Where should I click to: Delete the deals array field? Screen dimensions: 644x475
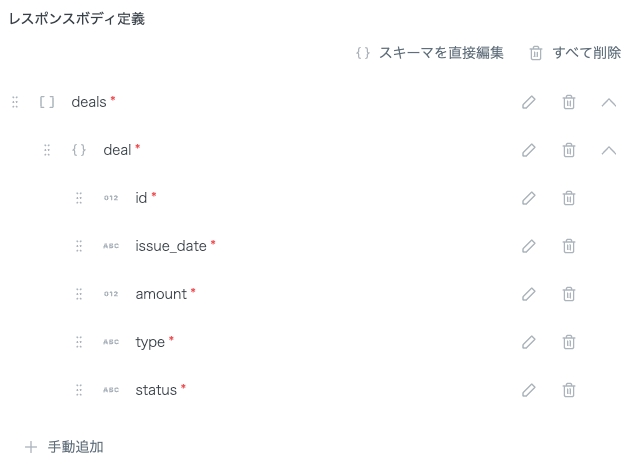coord(568,102)
